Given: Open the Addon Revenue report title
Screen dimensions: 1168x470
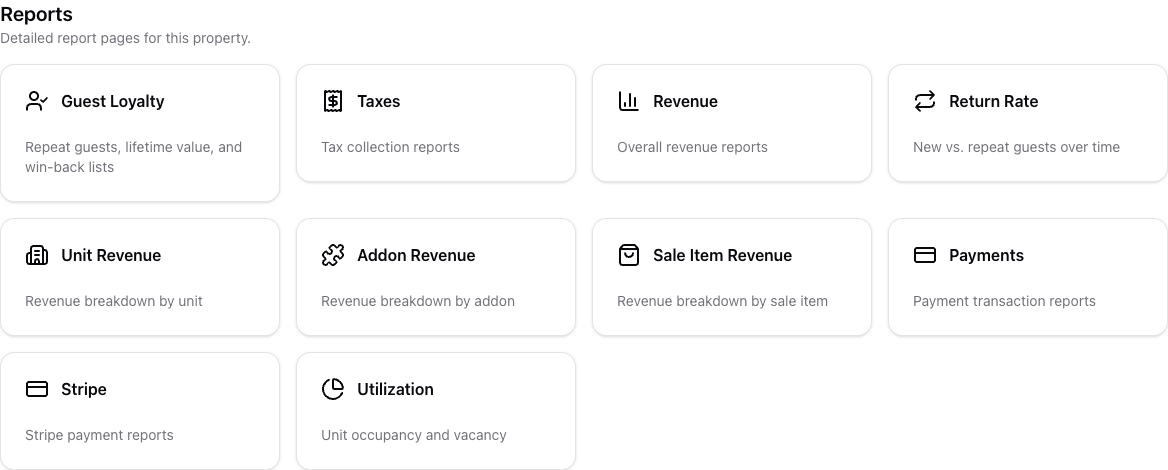Looking at the screenshot, I should 416,255.
